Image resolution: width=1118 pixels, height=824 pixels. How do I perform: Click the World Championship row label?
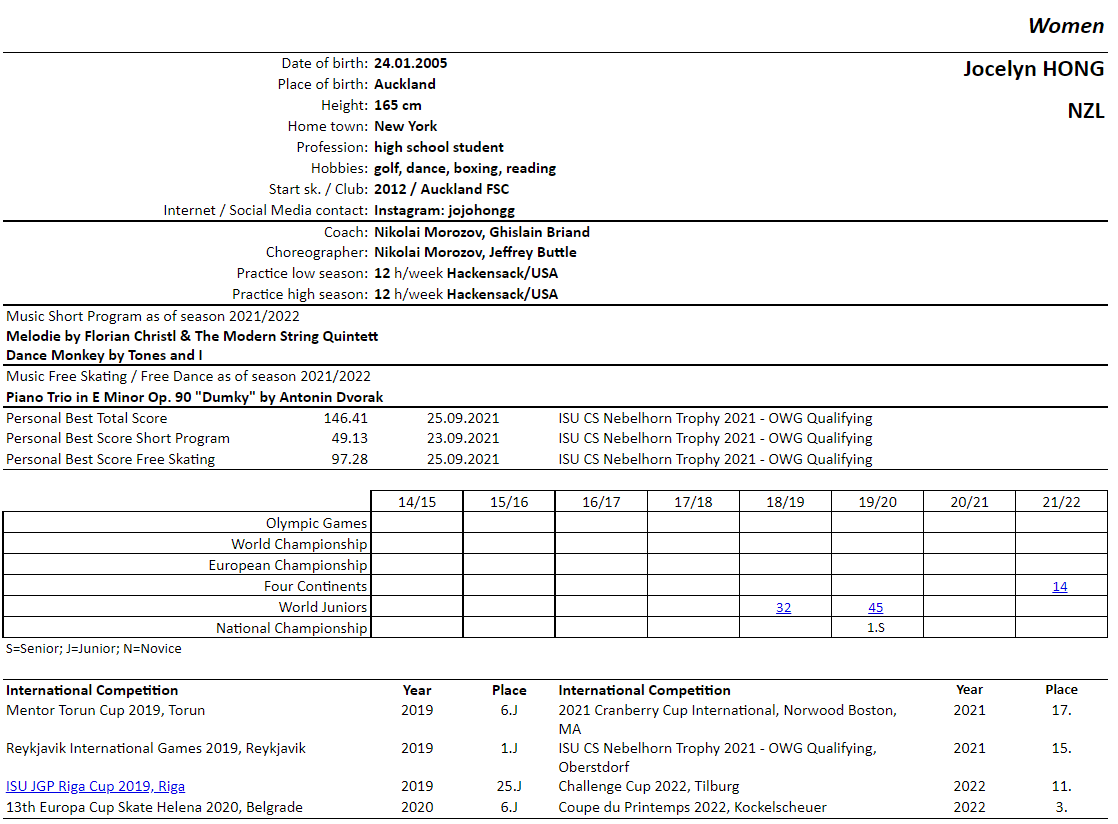[299, 545]
